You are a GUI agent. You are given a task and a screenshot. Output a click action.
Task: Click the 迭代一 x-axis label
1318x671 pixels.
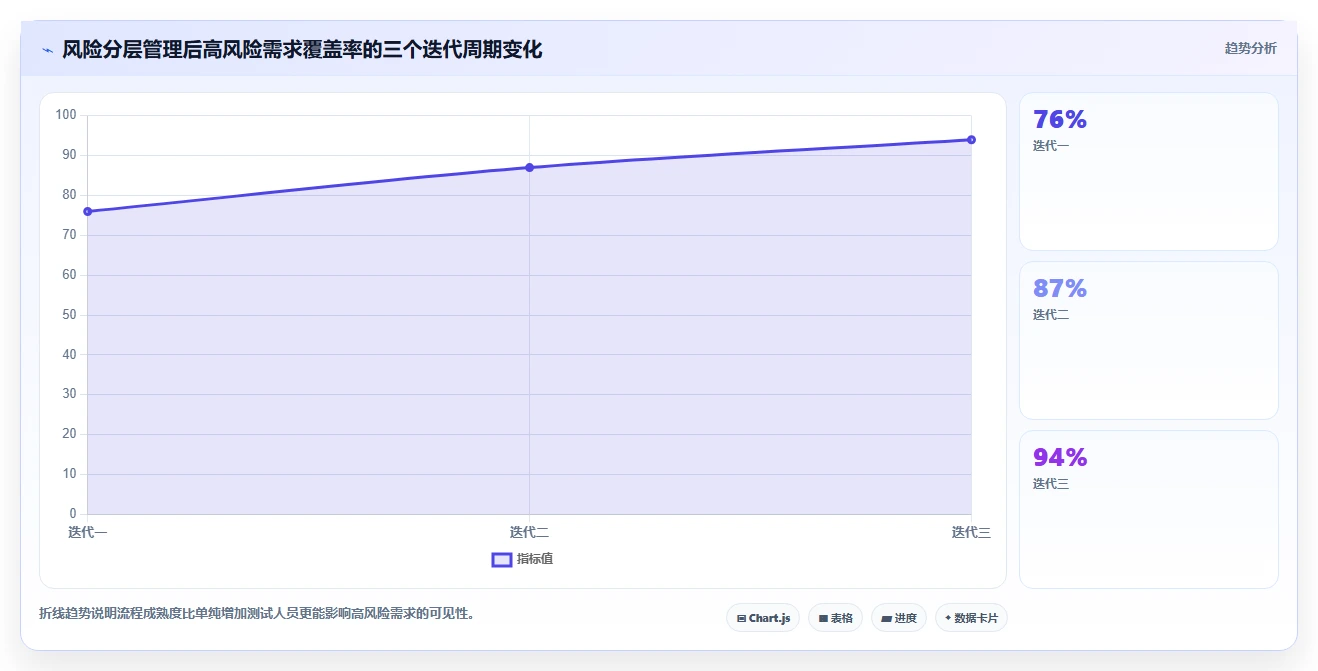[x=88, y=533]
